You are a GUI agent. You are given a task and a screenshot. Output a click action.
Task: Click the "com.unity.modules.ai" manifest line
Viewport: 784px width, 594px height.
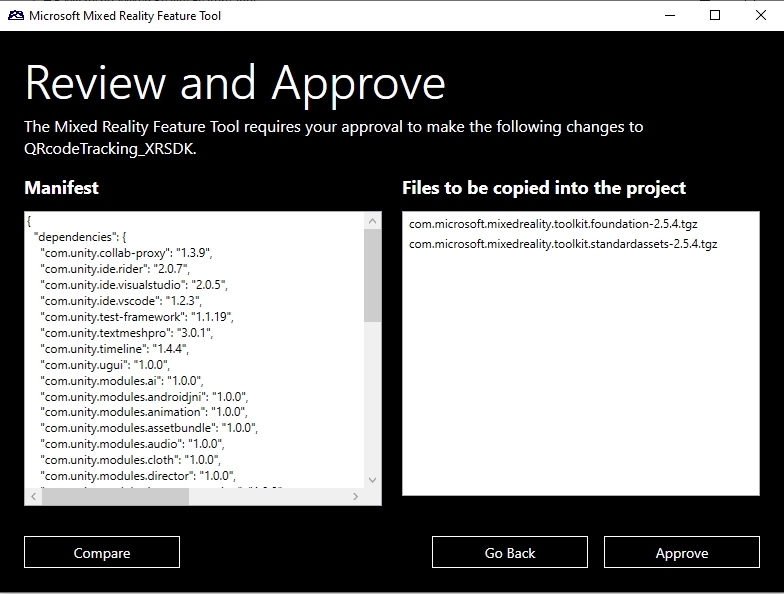click(x=122, y=380)
